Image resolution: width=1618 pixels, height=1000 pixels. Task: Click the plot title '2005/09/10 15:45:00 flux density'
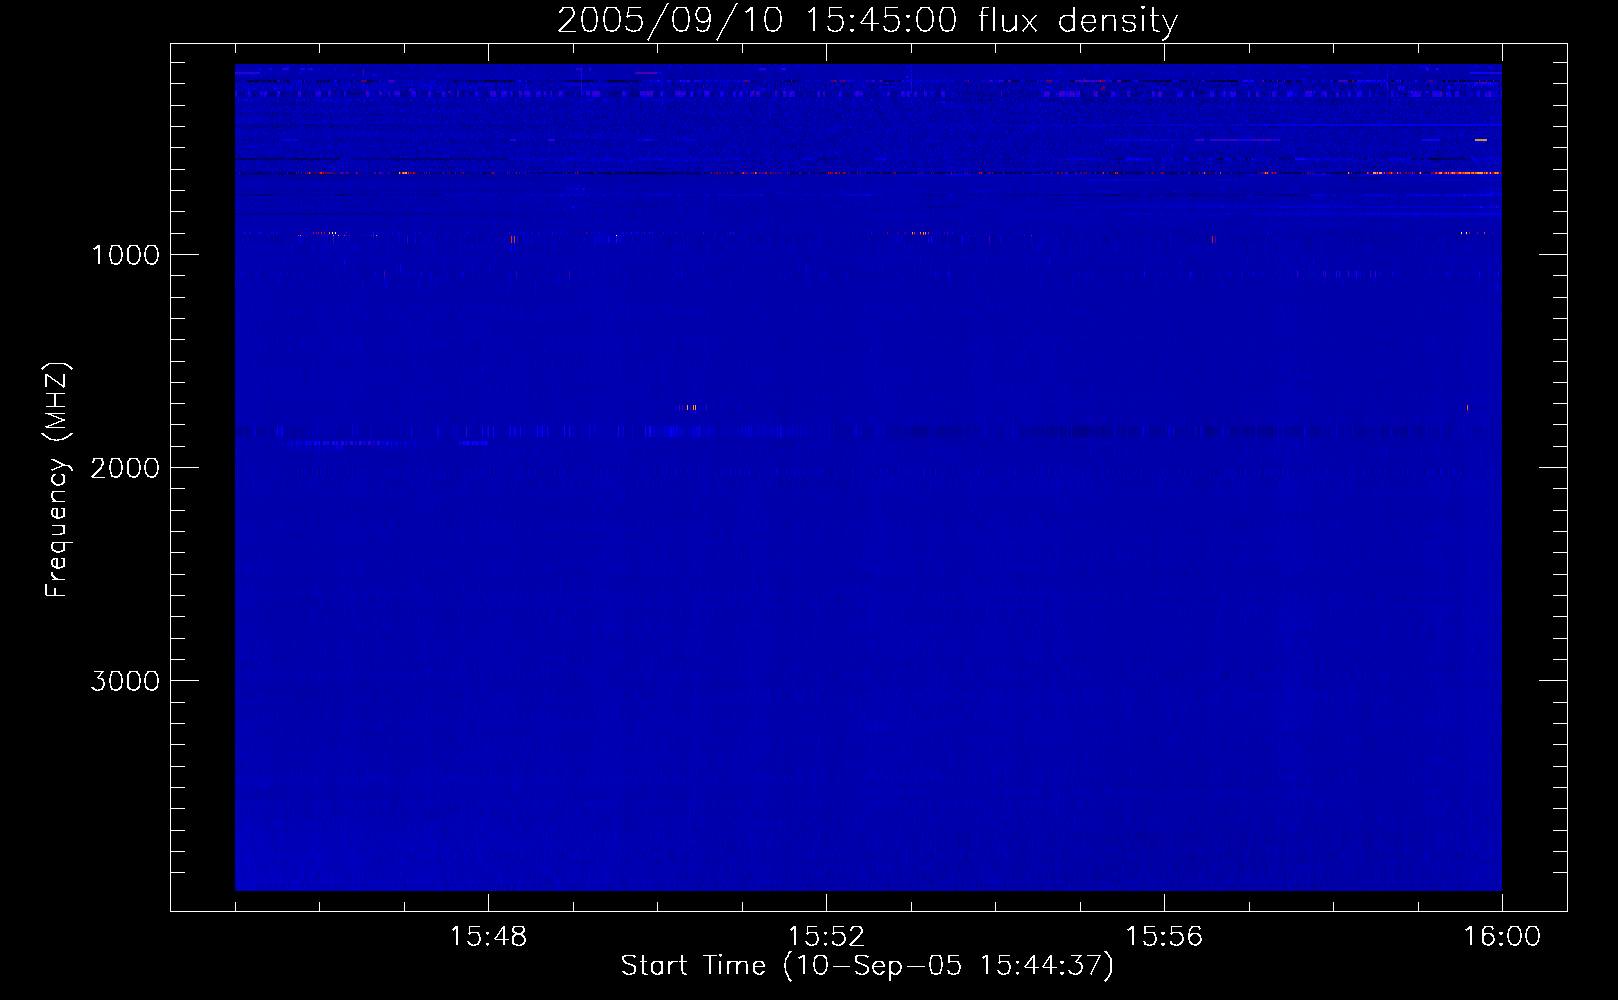(867, 21)
